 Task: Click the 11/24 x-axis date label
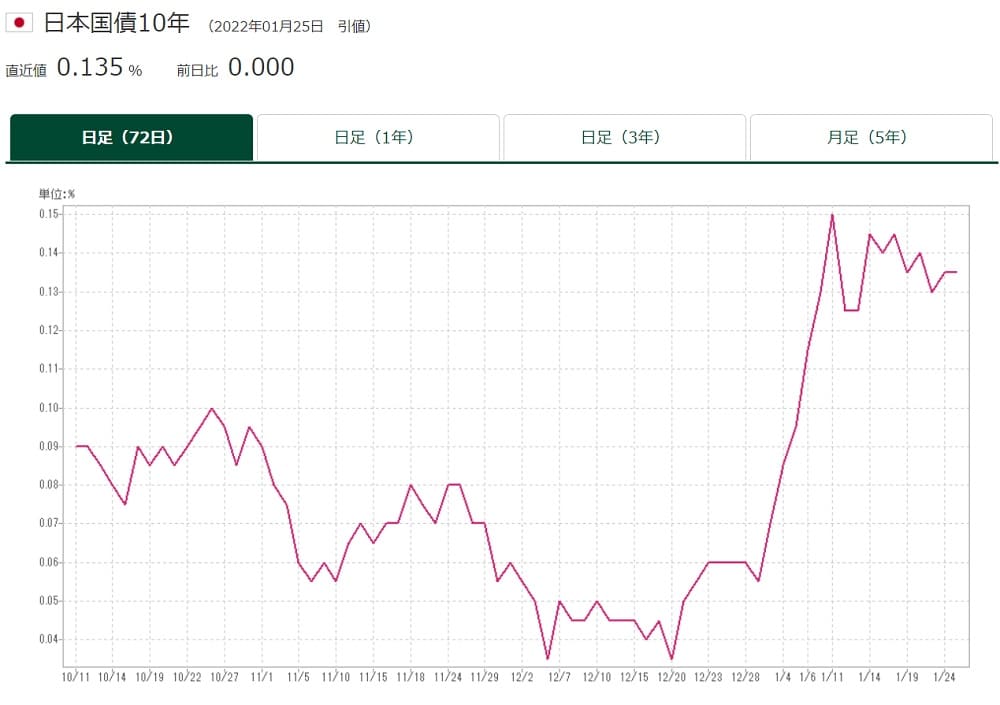tap(448, 677)
